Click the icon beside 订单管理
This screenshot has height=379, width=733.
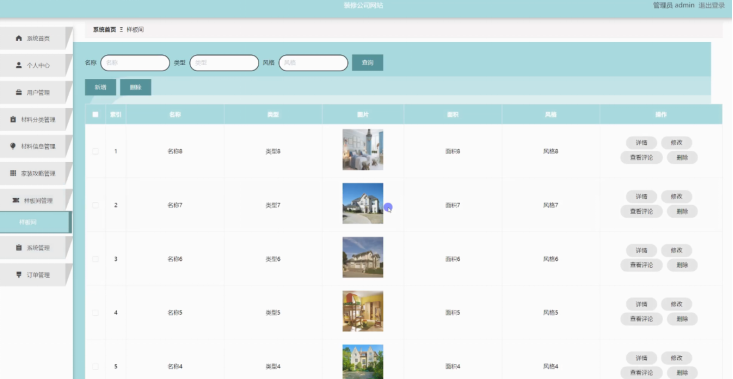19,275
